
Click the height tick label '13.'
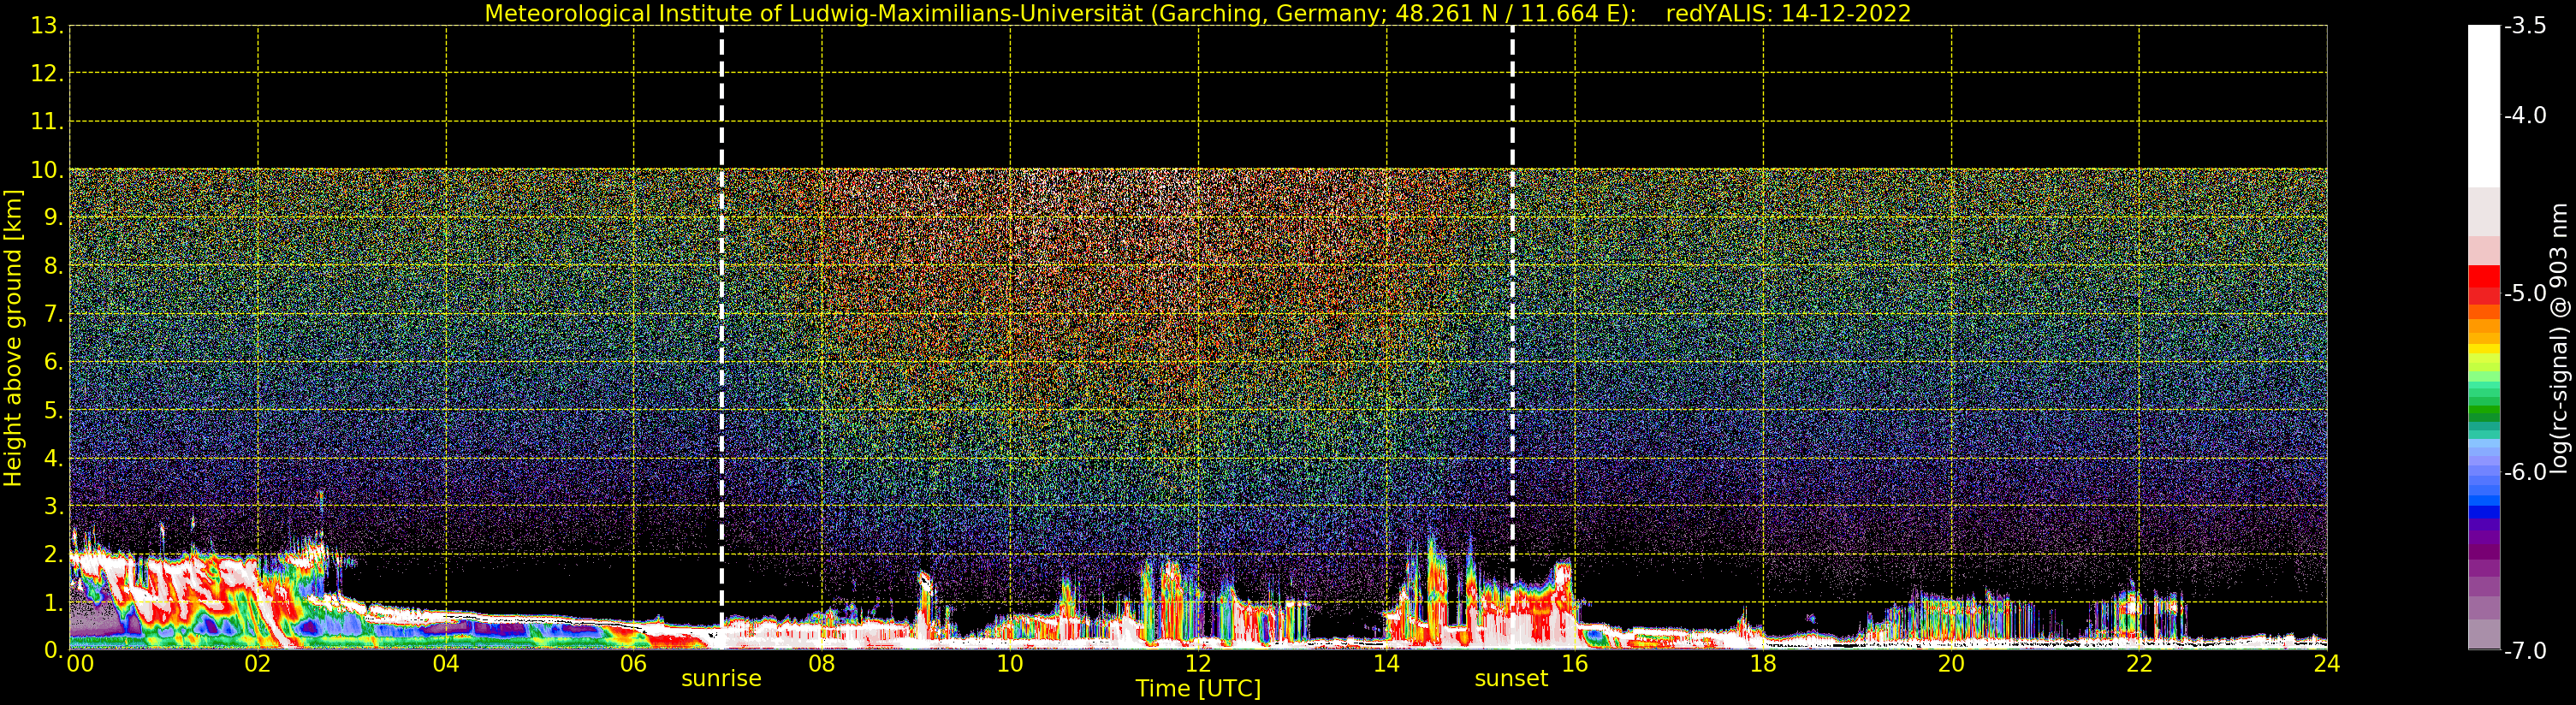(x=47, y=26)
